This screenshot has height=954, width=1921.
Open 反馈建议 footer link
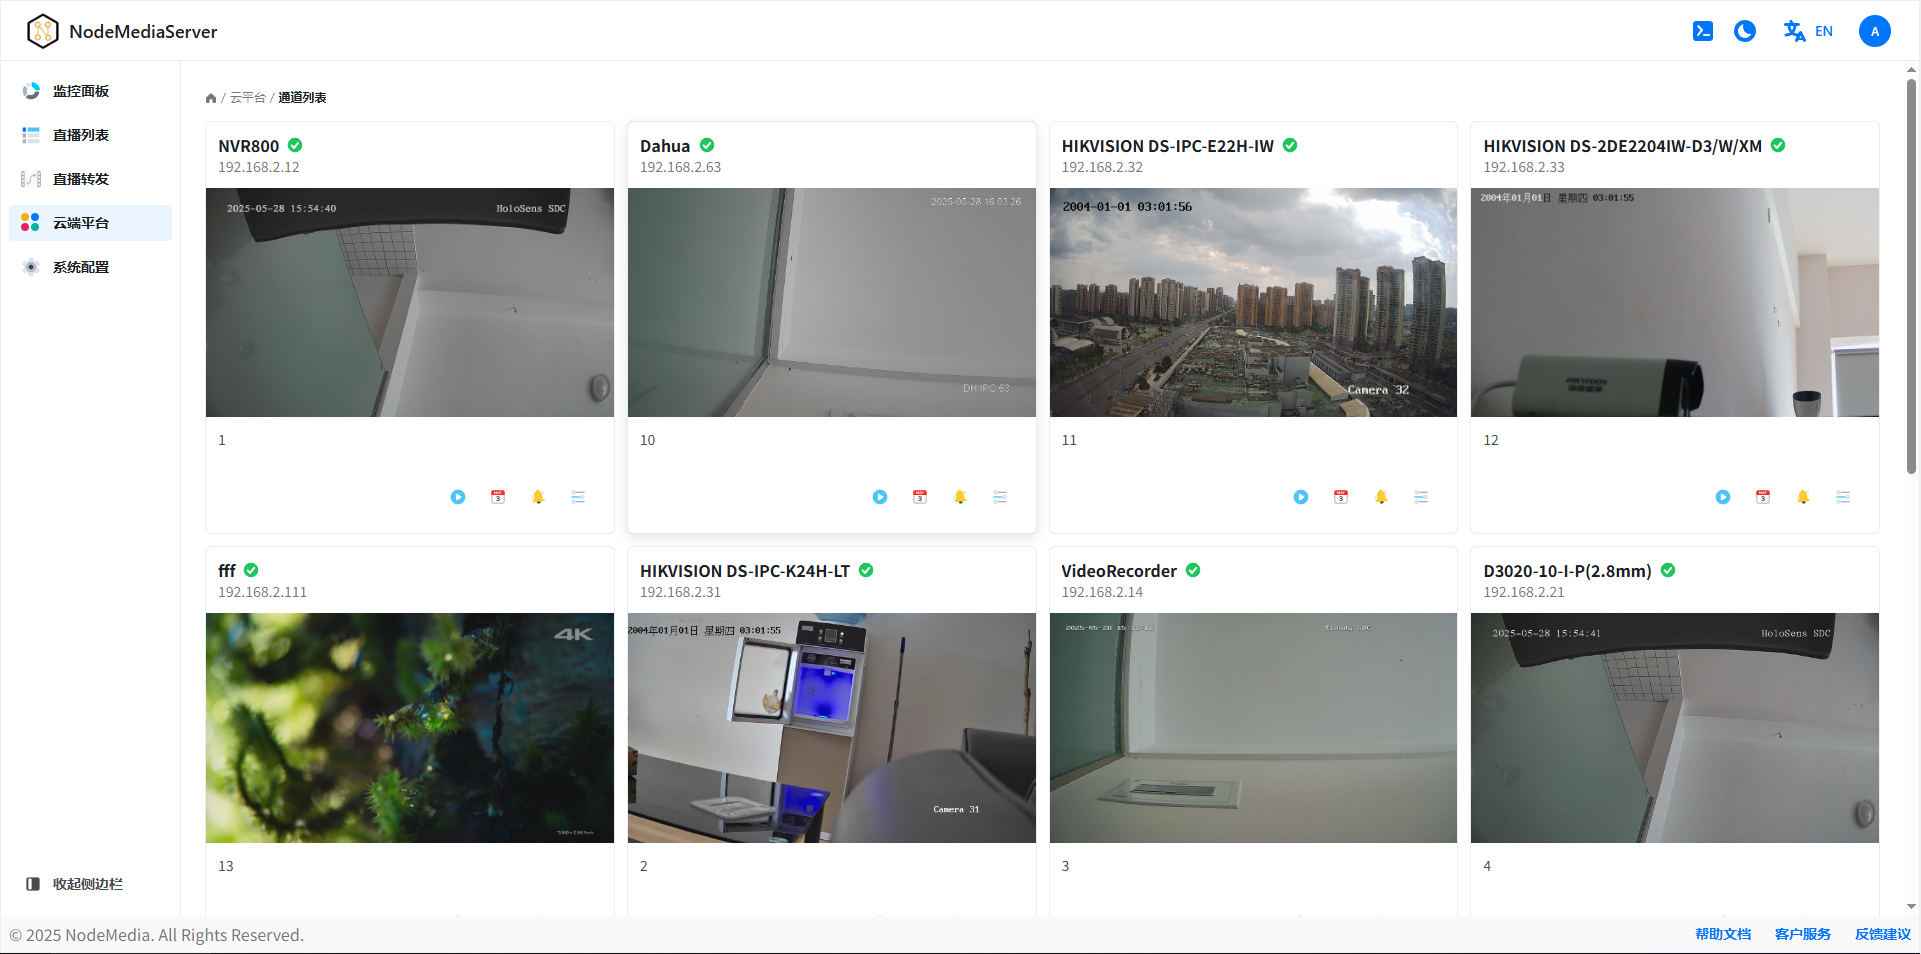click(1883, 934)
